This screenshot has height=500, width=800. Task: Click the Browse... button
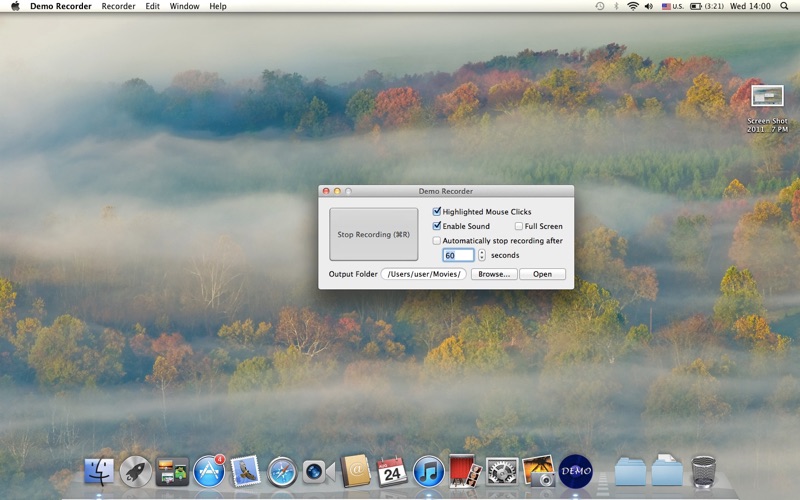tap(494, 274)
